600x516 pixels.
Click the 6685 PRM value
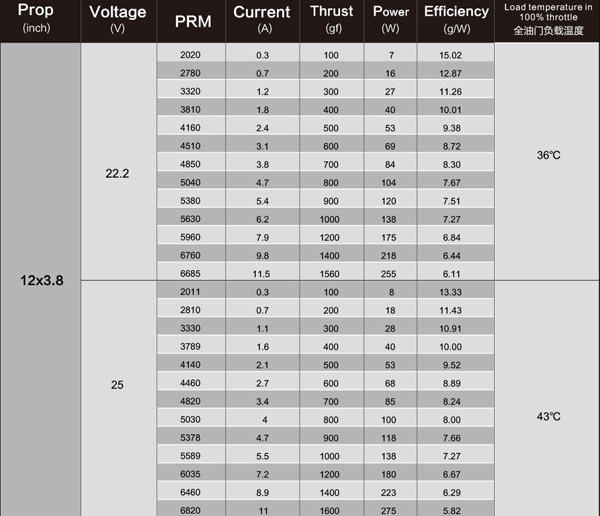click(190, 273)
